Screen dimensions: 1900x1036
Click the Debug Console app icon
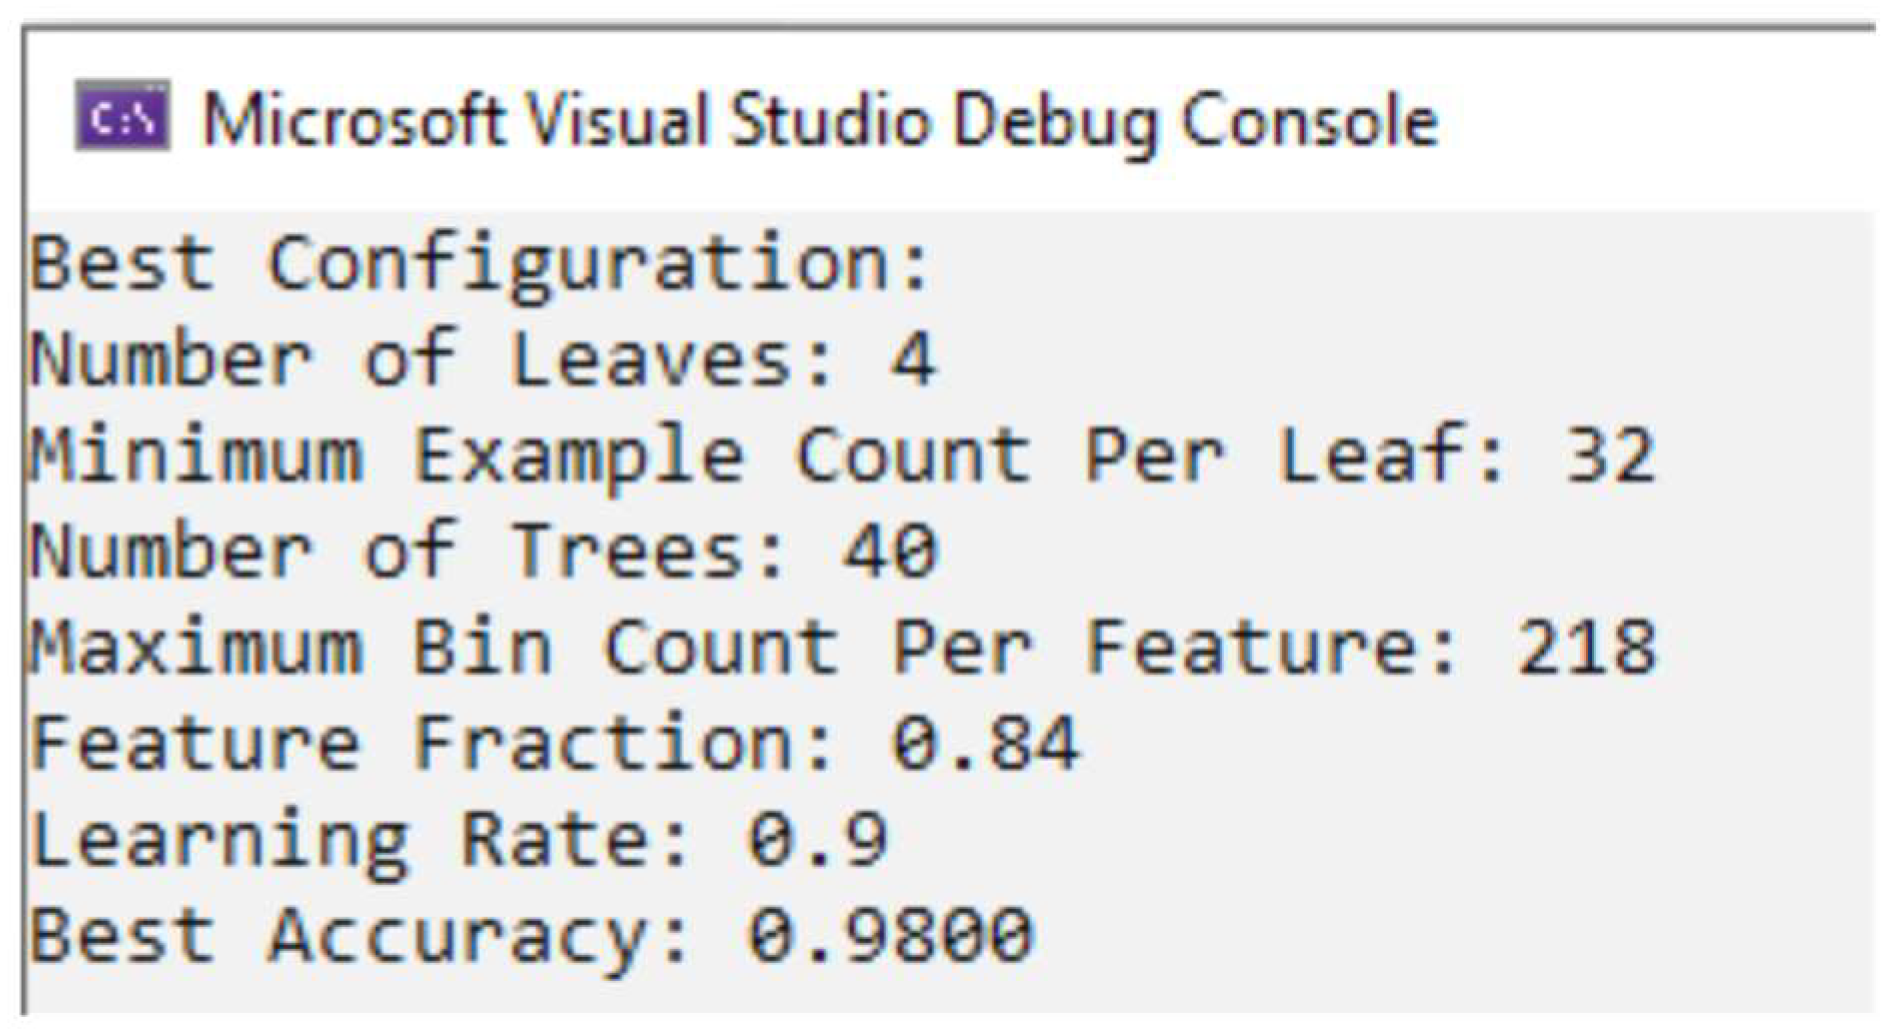[122, 119]
